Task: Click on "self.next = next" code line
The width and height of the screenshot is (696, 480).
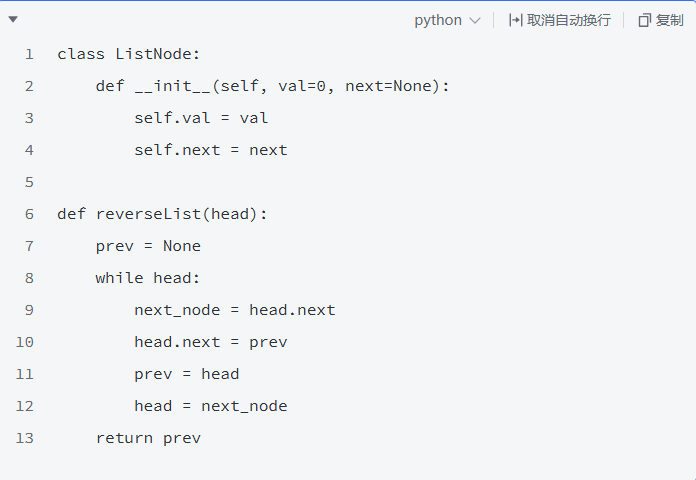Action: (211, 150)
